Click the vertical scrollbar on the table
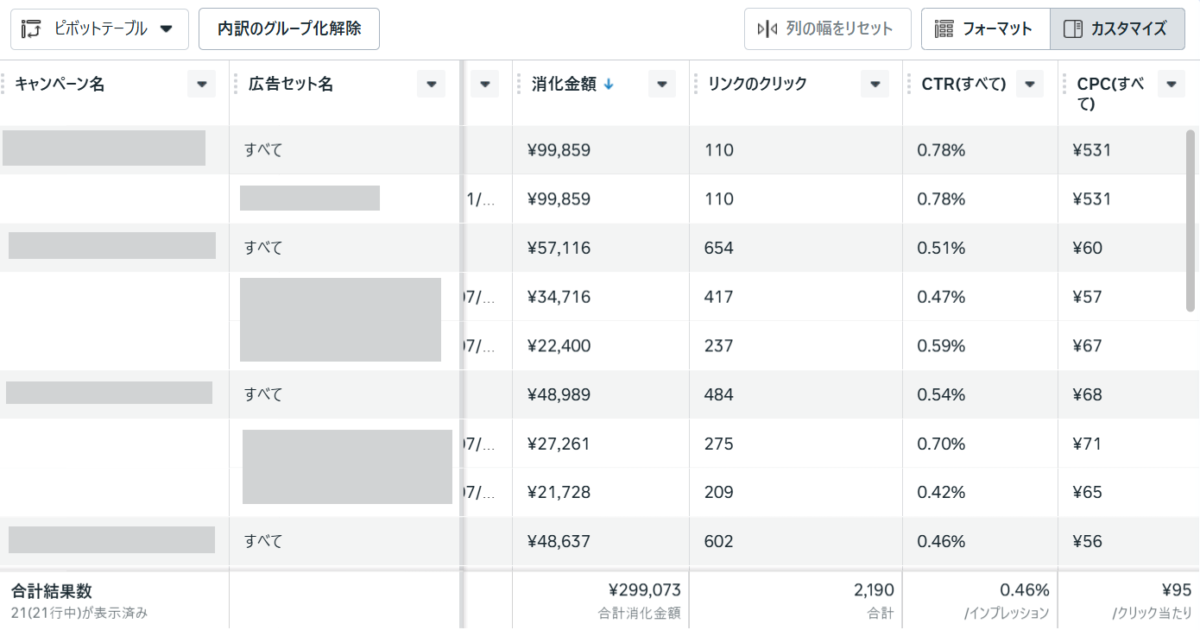 [1190, 220]
